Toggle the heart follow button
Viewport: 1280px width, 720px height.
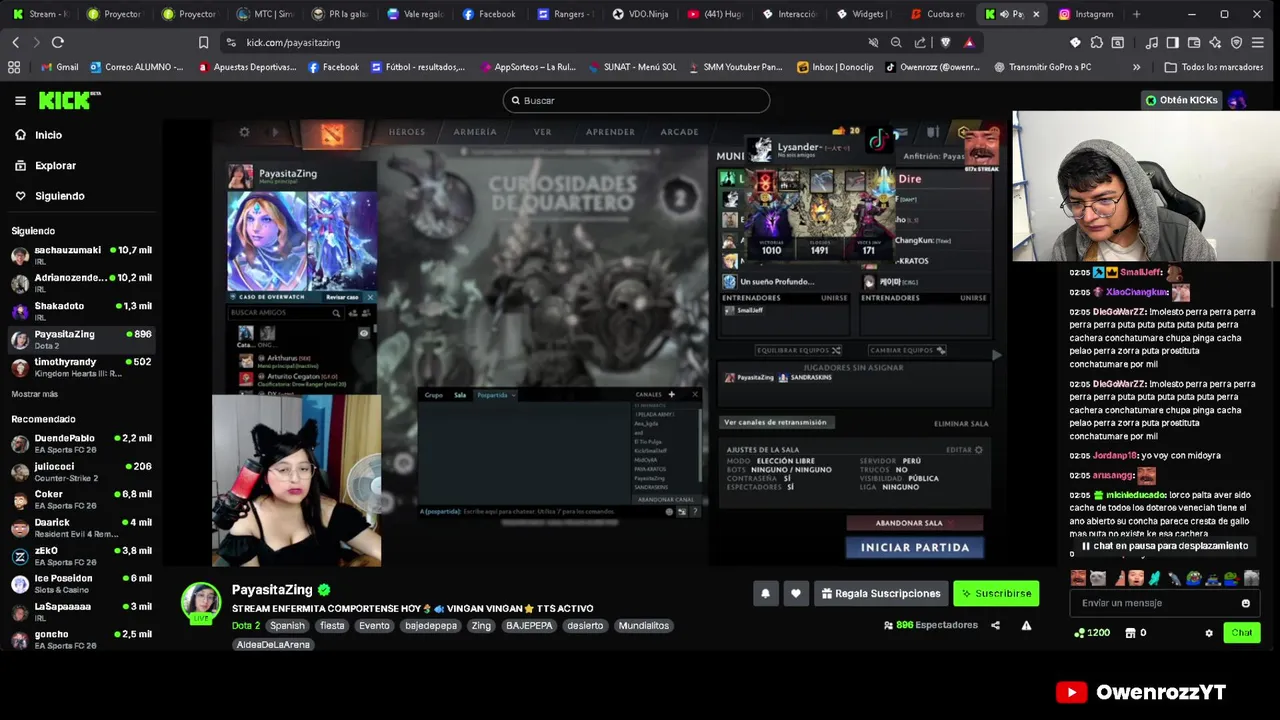point(796,593)
